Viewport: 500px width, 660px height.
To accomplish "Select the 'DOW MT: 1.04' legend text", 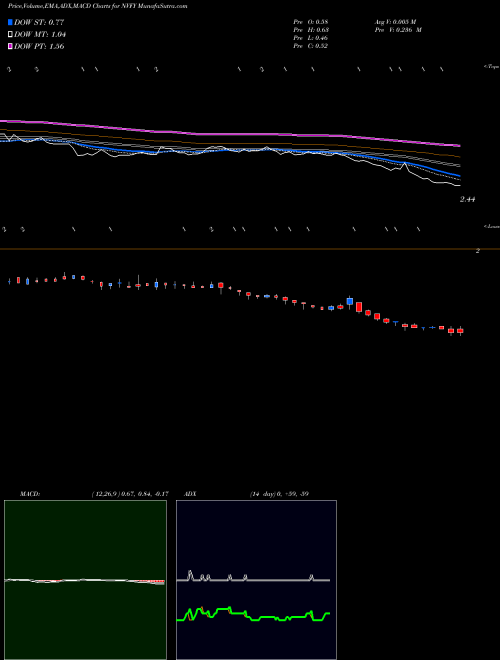I will 40,35.
